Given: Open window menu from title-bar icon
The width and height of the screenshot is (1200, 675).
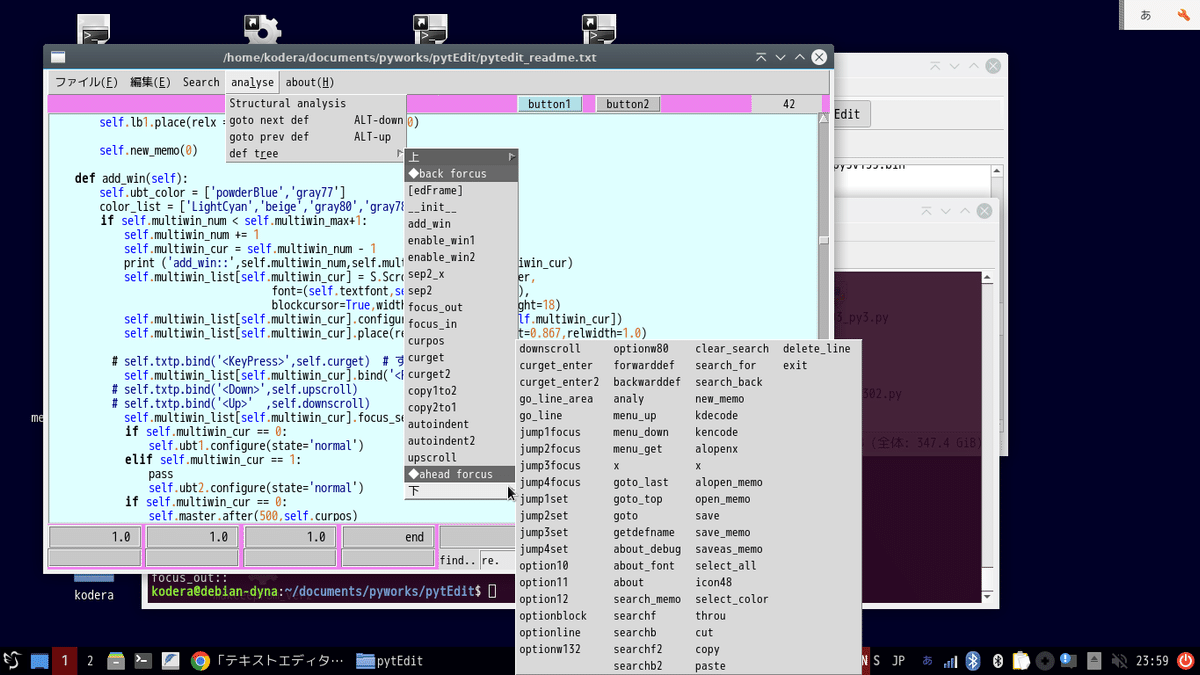Looking at the screenshot, I should [57, 57].
